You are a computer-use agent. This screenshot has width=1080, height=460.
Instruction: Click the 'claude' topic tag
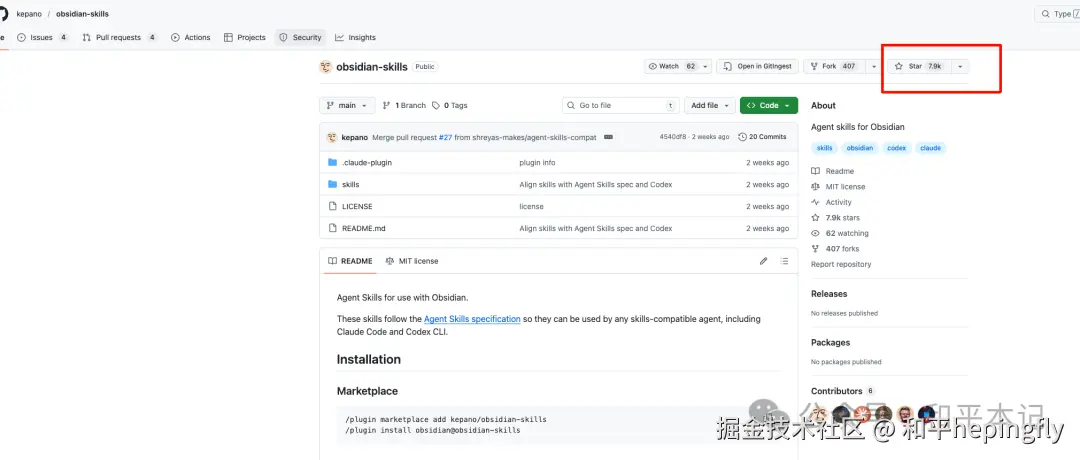(931, 148)
